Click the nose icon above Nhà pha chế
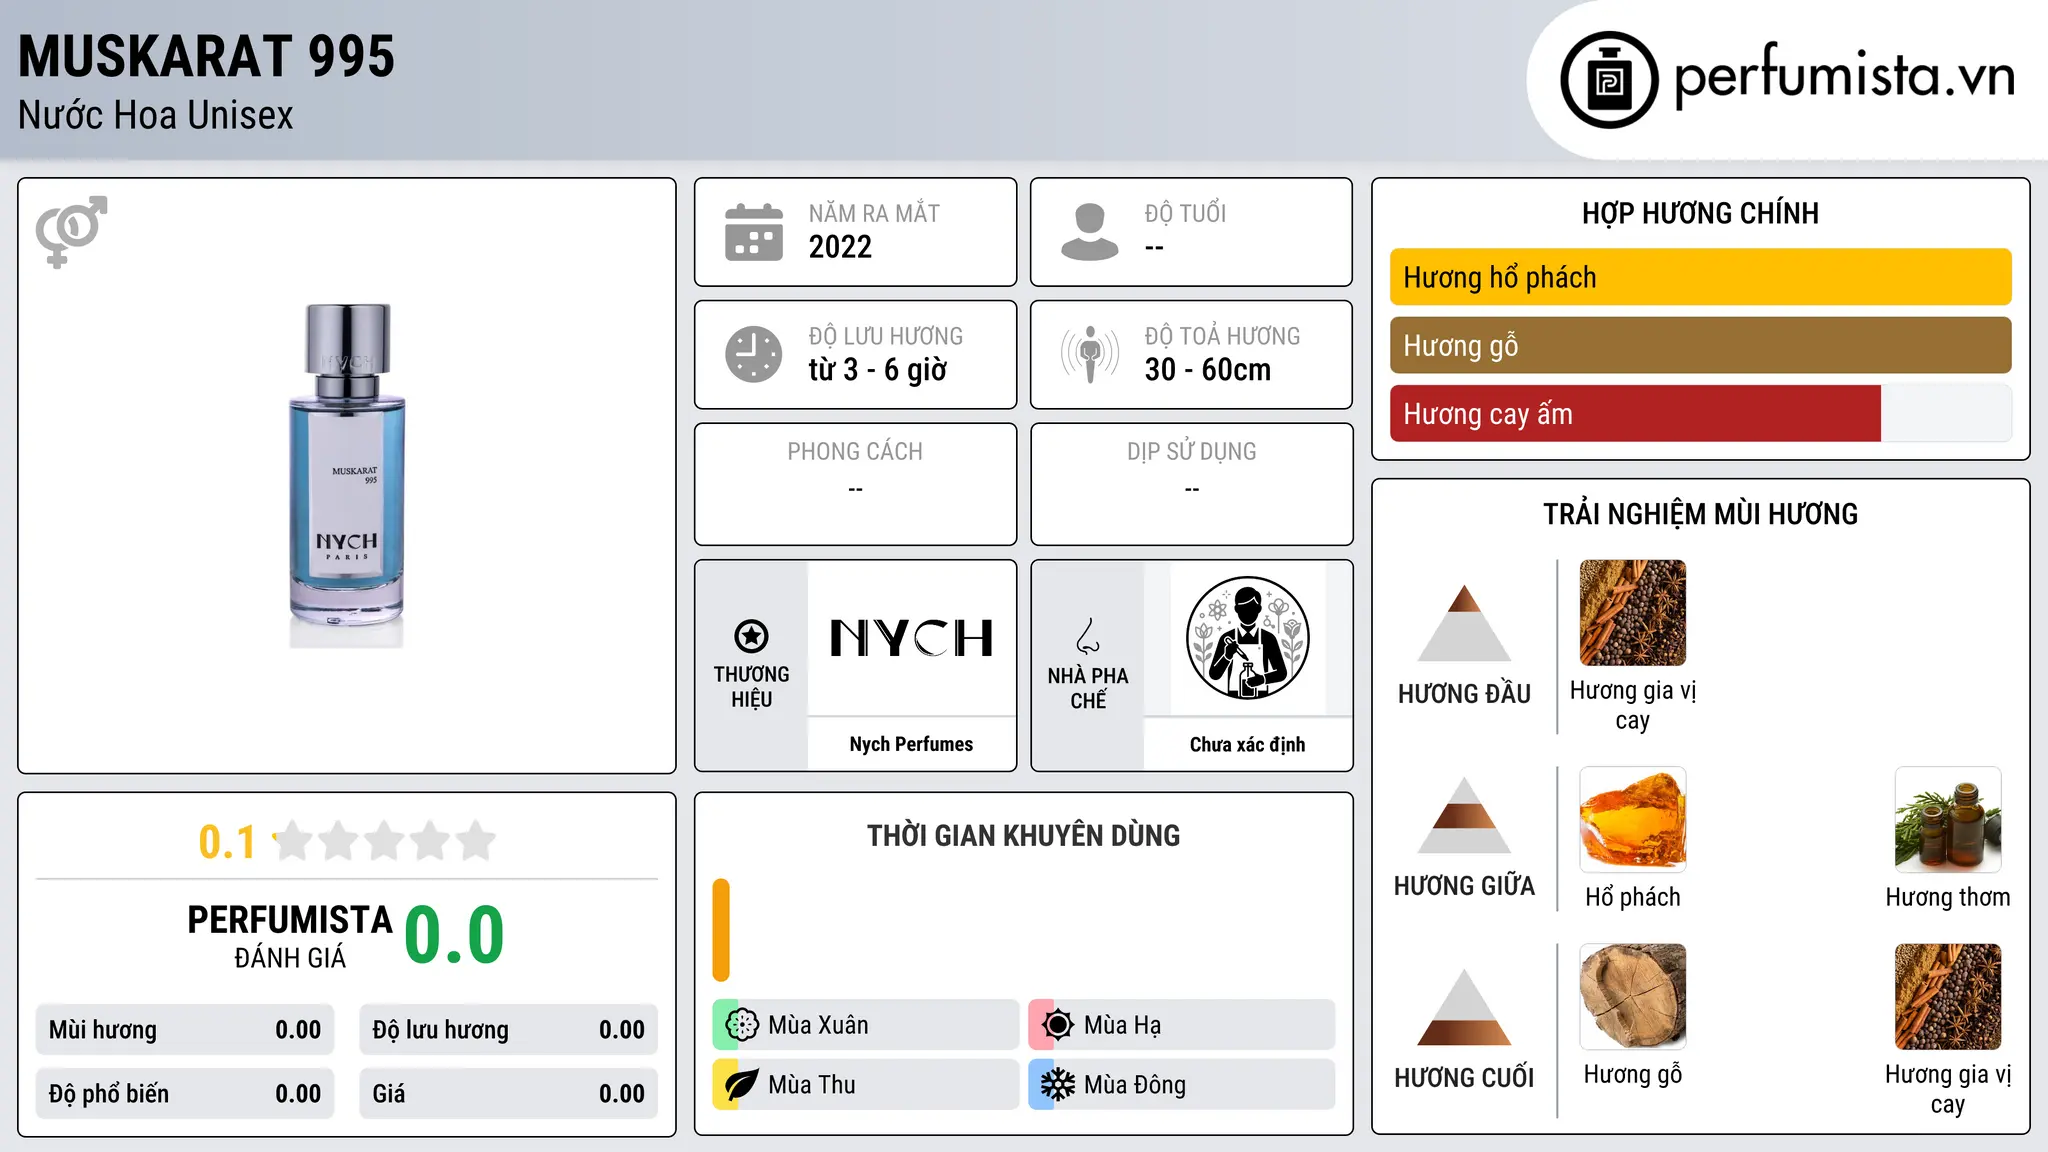 pos(1088,636)
